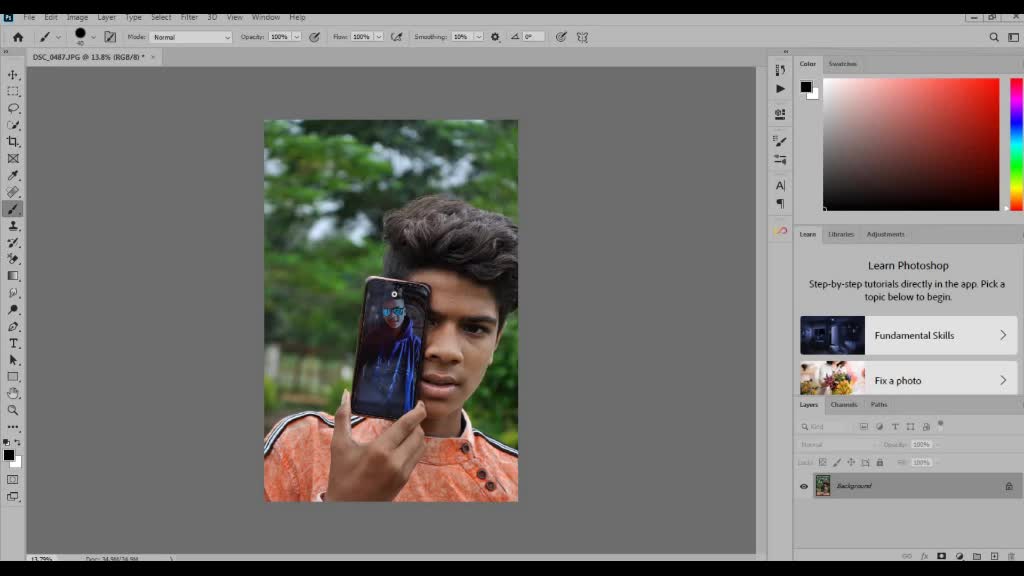
Task: Open the File menu
Action: coord(29,18)
